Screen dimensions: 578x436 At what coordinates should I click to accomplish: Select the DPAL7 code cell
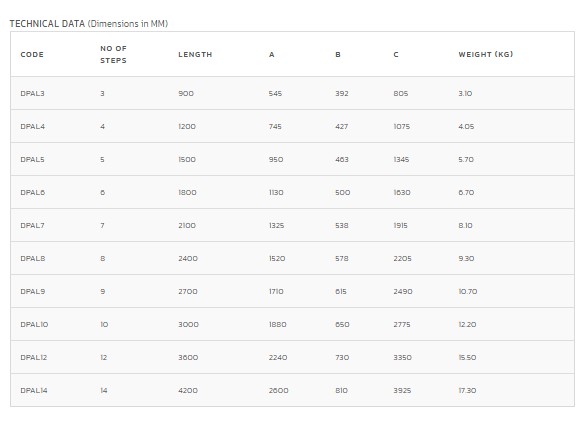click(32, 226)
